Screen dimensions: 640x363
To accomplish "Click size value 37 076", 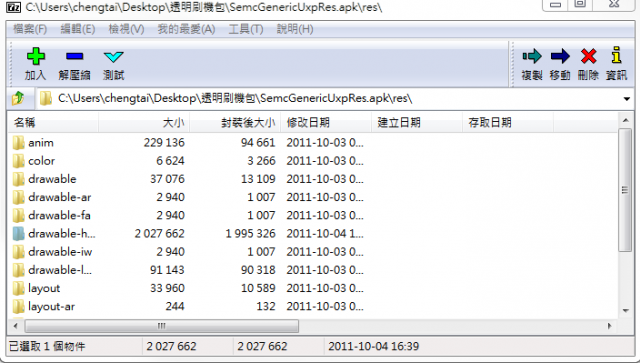I will (167, 179).
